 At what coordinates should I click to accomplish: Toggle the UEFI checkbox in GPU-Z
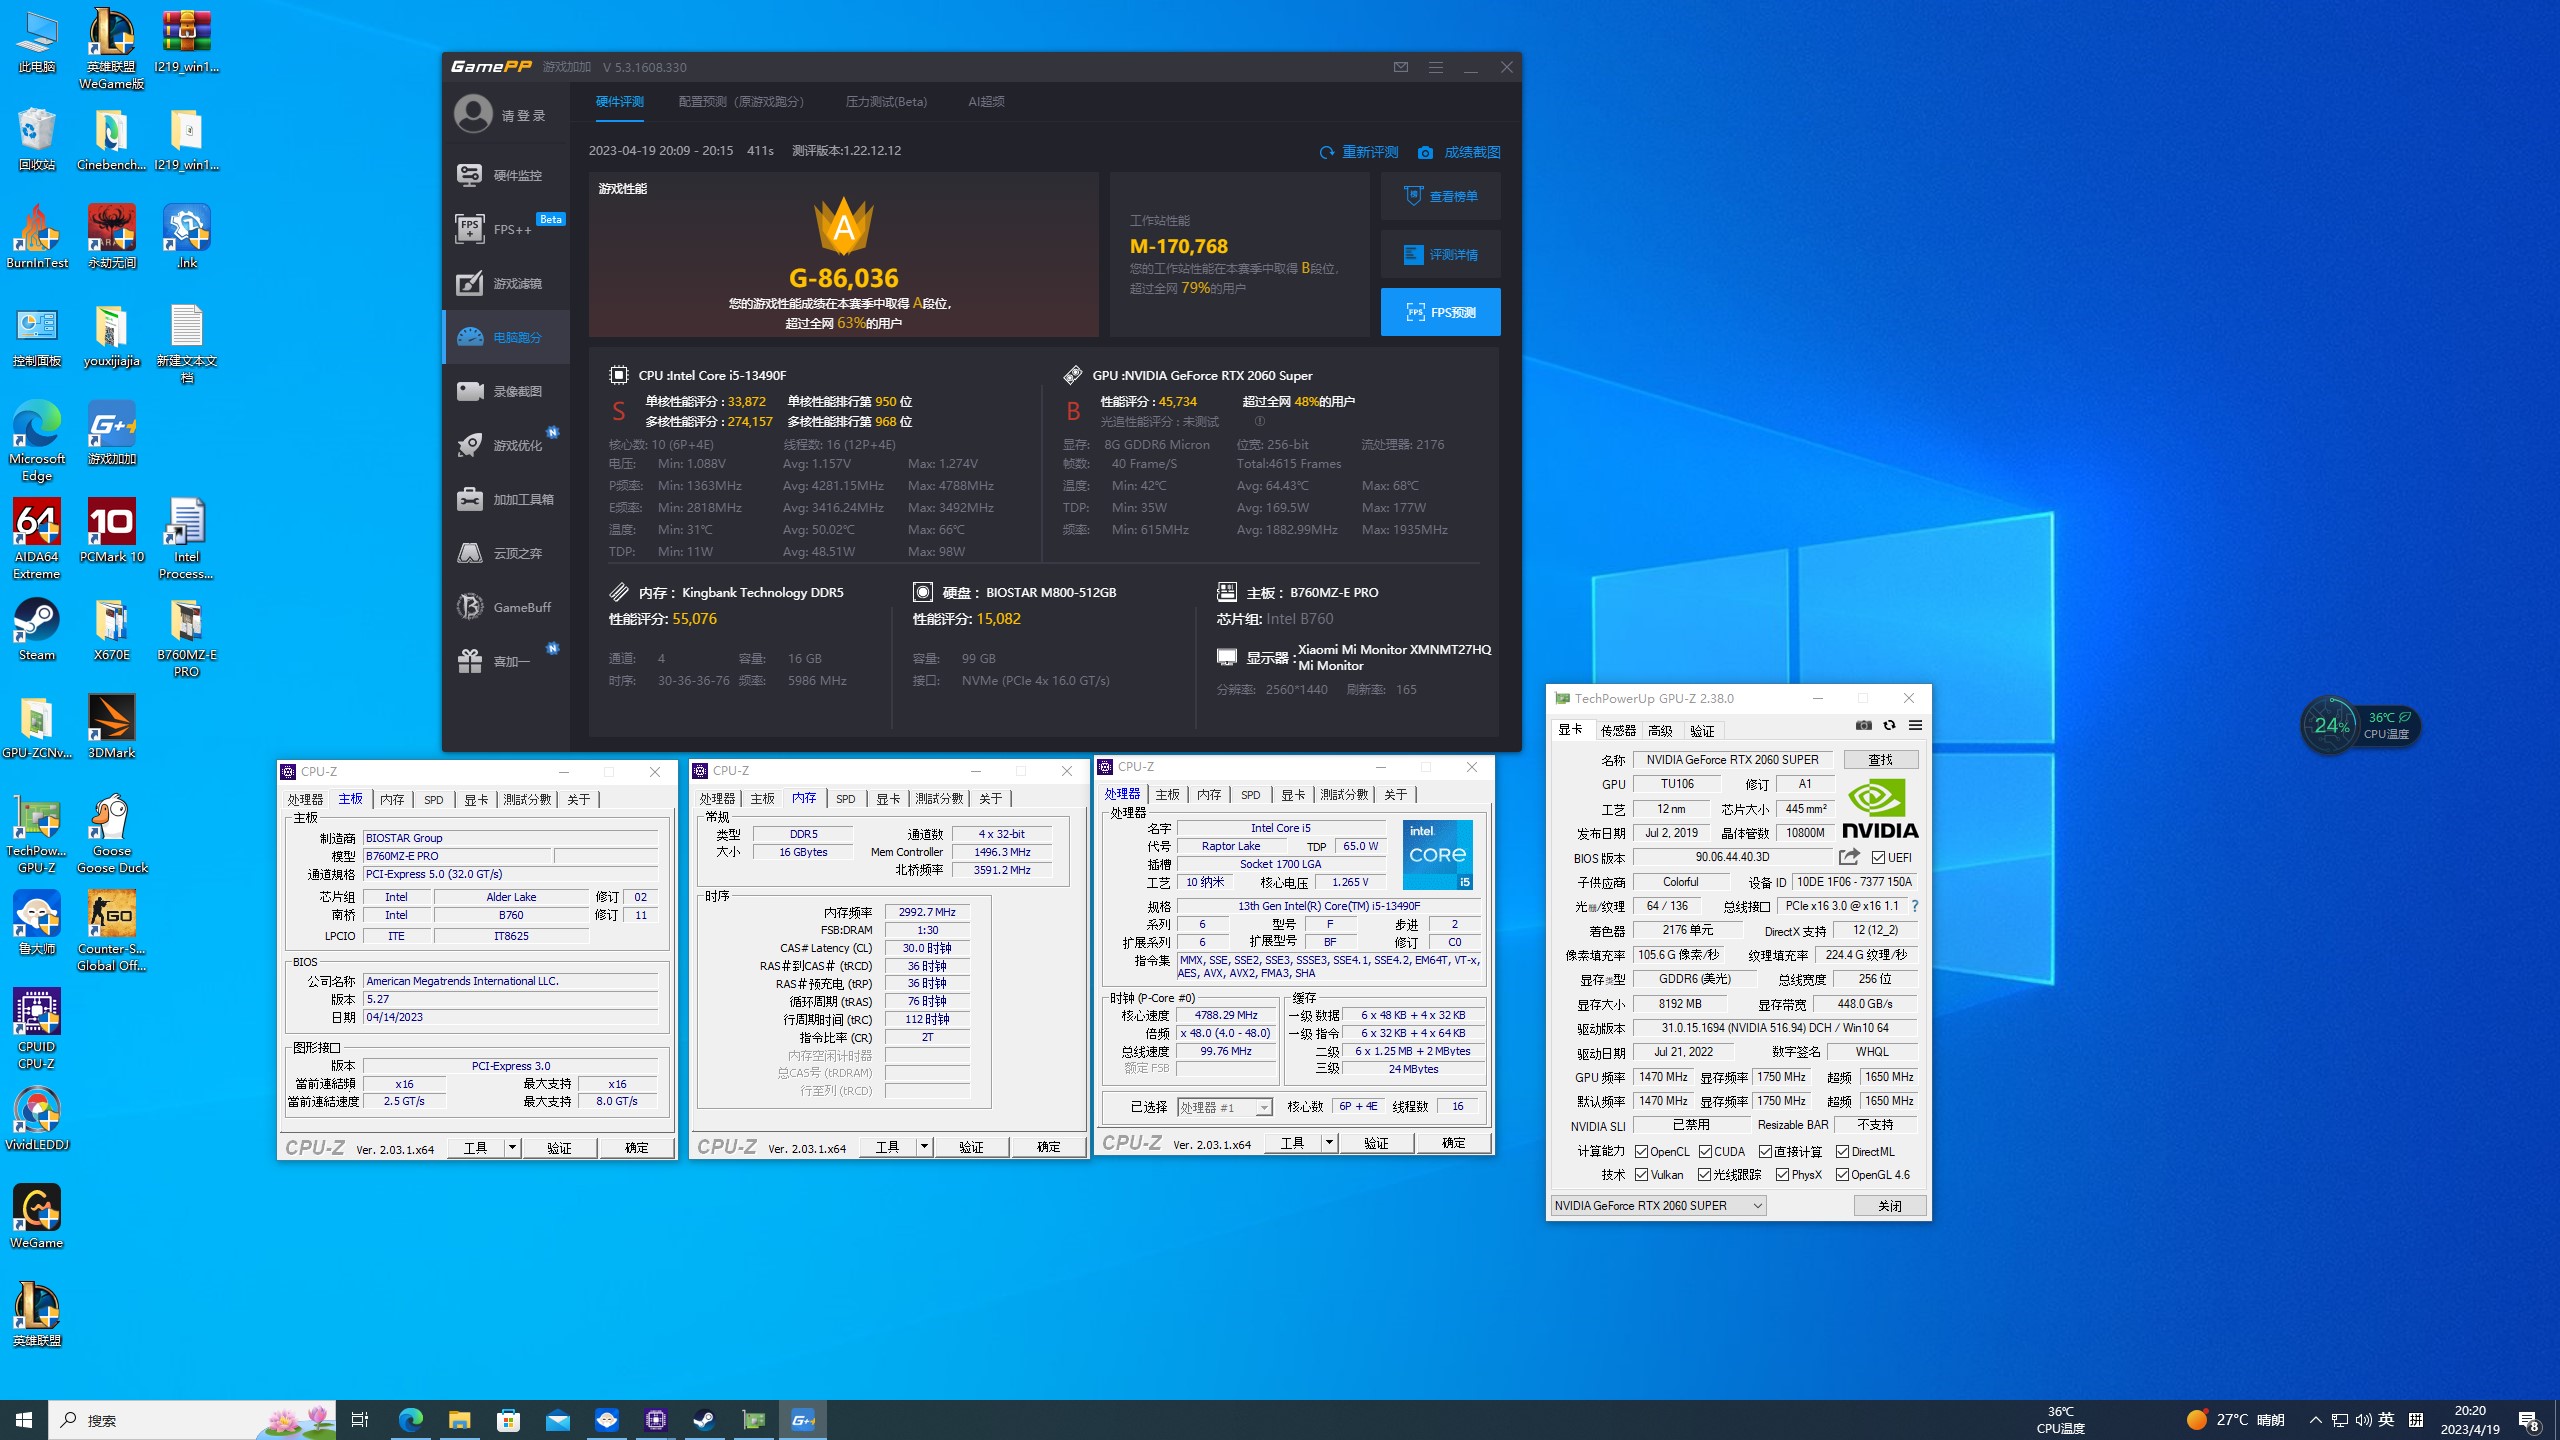click(x=1878, y=858)
